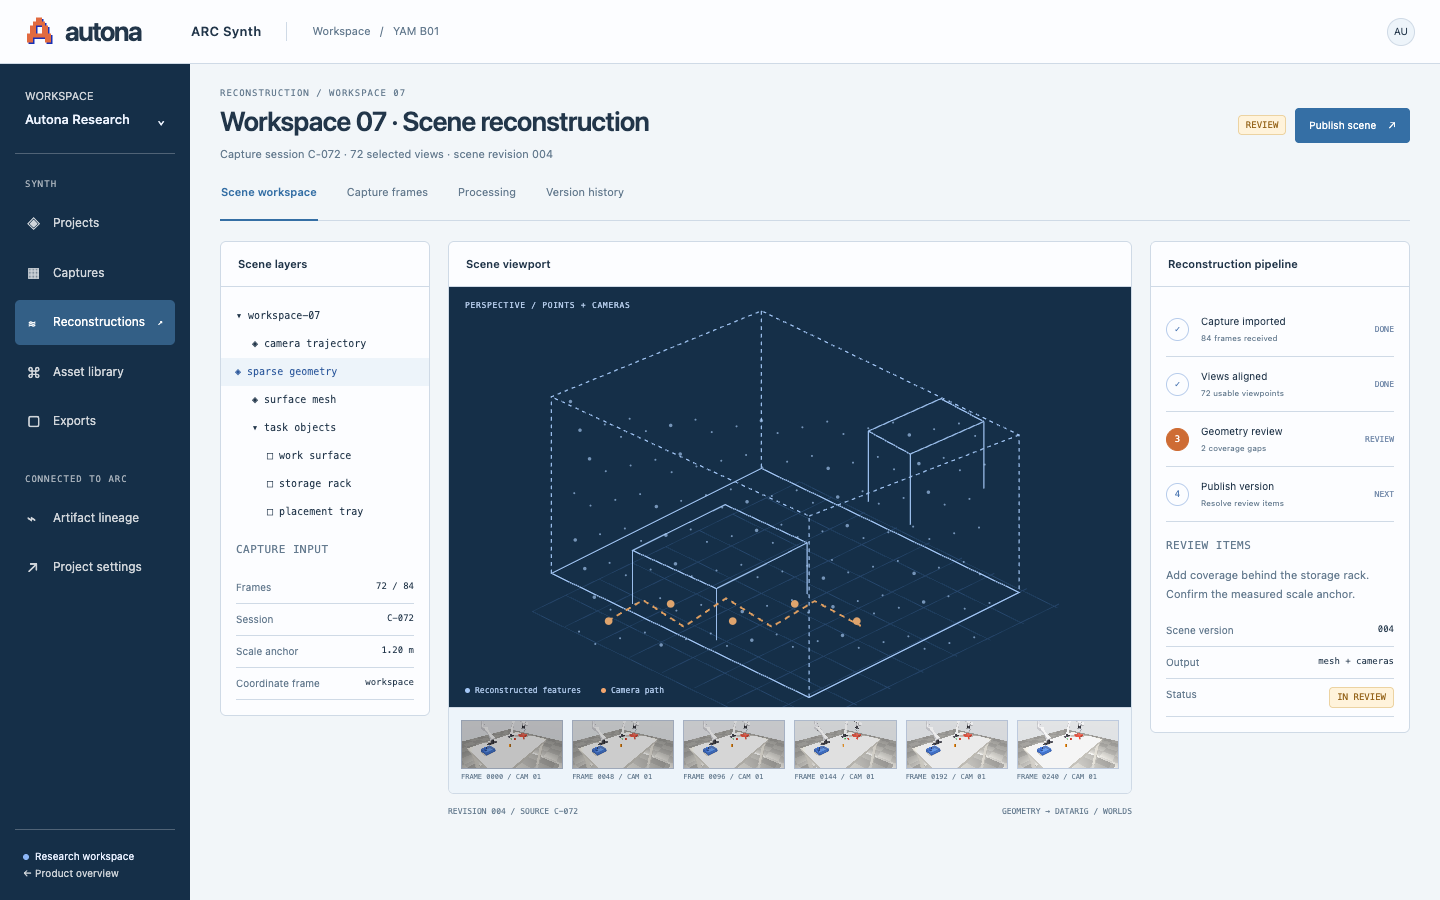The height and width of the screenshot is (900, 1440).
Task: Click the Project settings arrow icon
Action: pyautogui.click(x=33, y=567)
